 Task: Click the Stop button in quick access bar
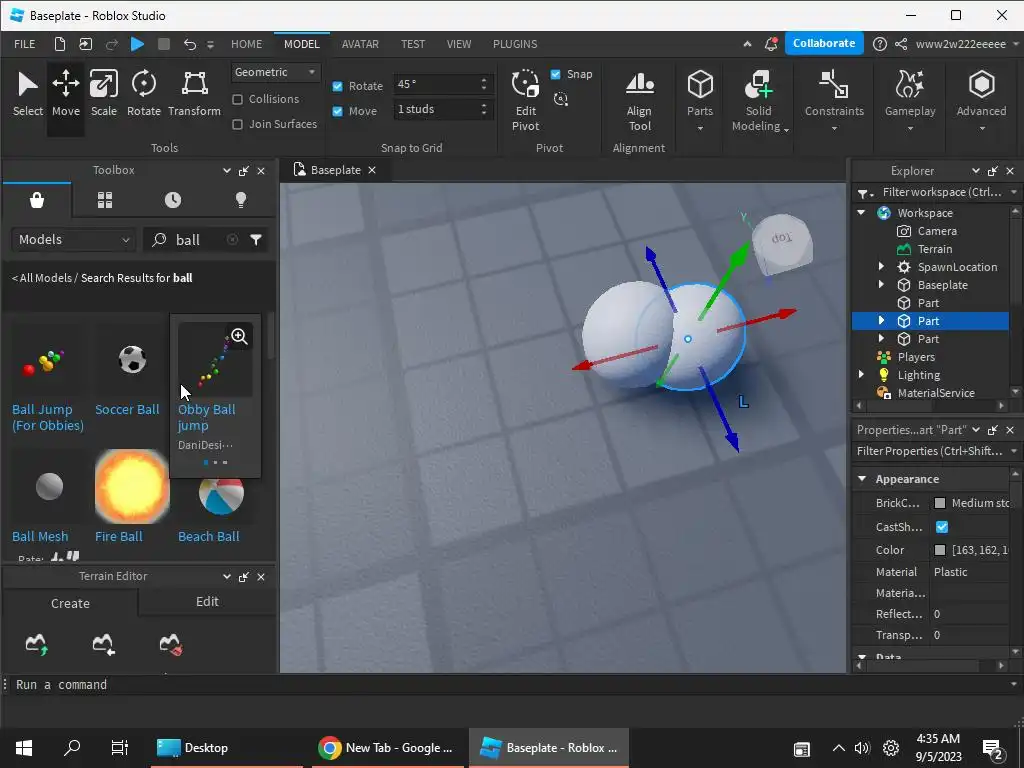tap(164, 44)
